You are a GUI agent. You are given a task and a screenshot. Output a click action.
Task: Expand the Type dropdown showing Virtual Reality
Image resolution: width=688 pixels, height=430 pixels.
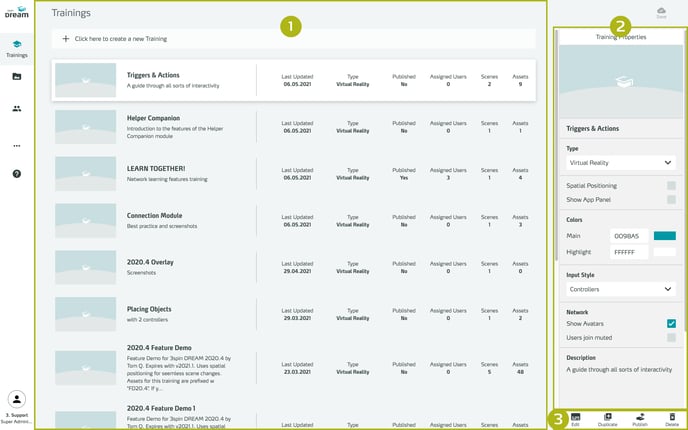pos(620,162)
